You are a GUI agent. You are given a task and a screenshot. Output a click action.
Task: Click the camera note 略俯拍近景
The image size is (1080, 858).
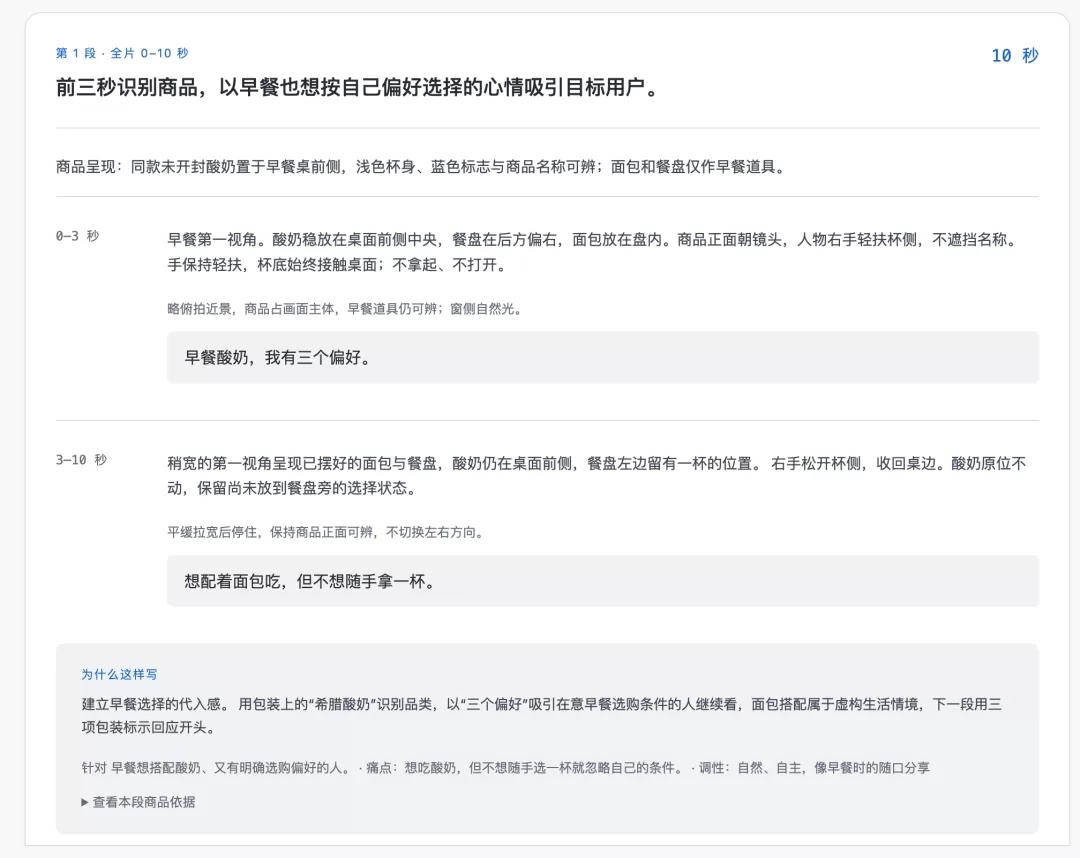(x=345, y=308)
